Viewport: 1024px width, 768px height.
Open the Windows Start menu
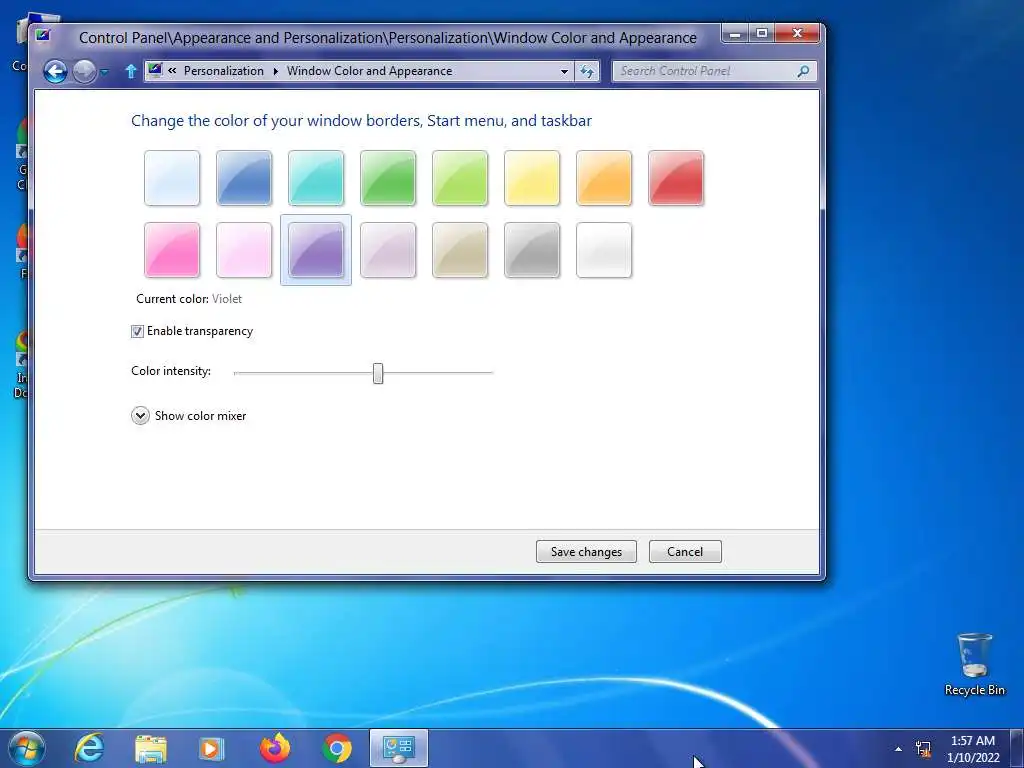(27, 748)
